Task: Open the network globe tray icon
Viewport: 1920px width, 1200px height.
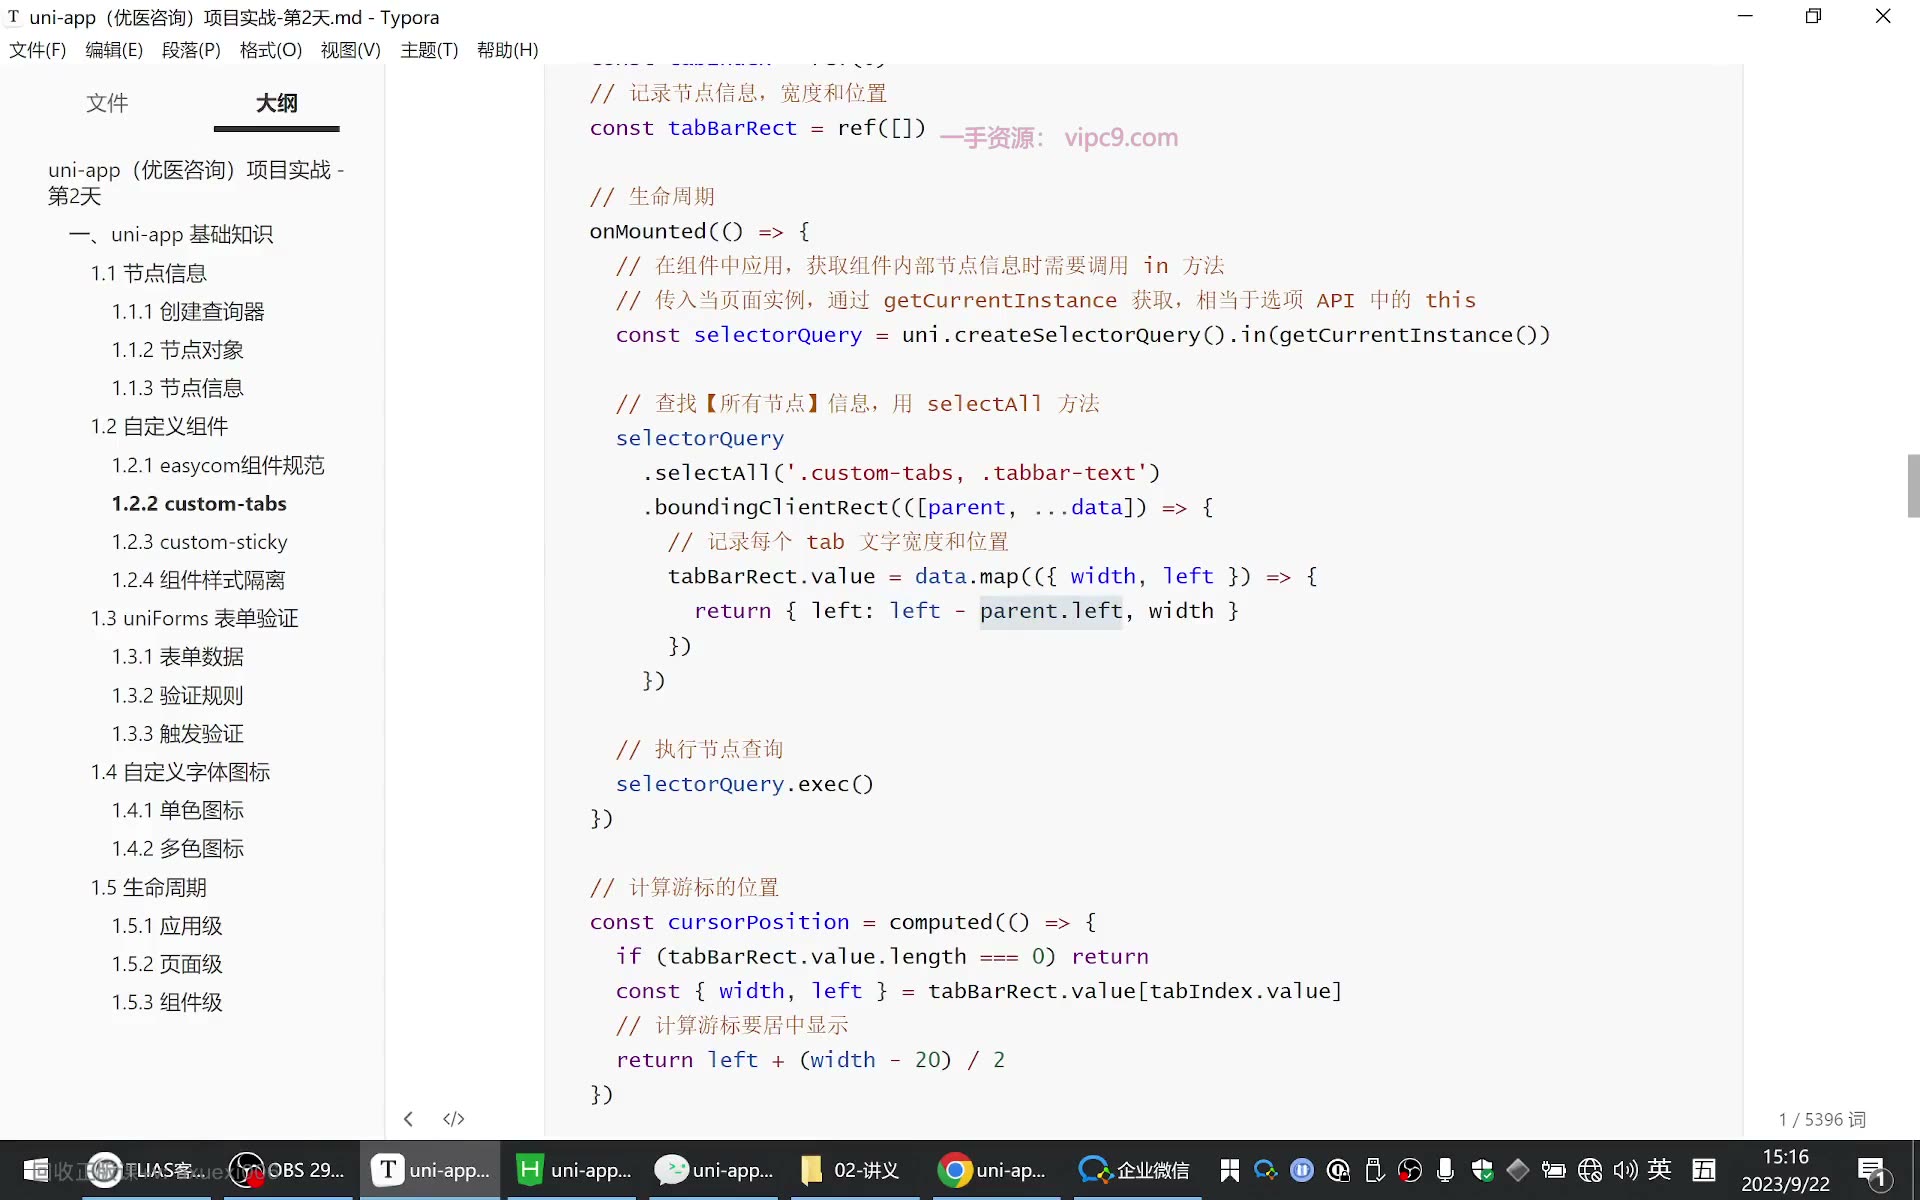Action: pyautogui.click(x=1589, y=1170)
